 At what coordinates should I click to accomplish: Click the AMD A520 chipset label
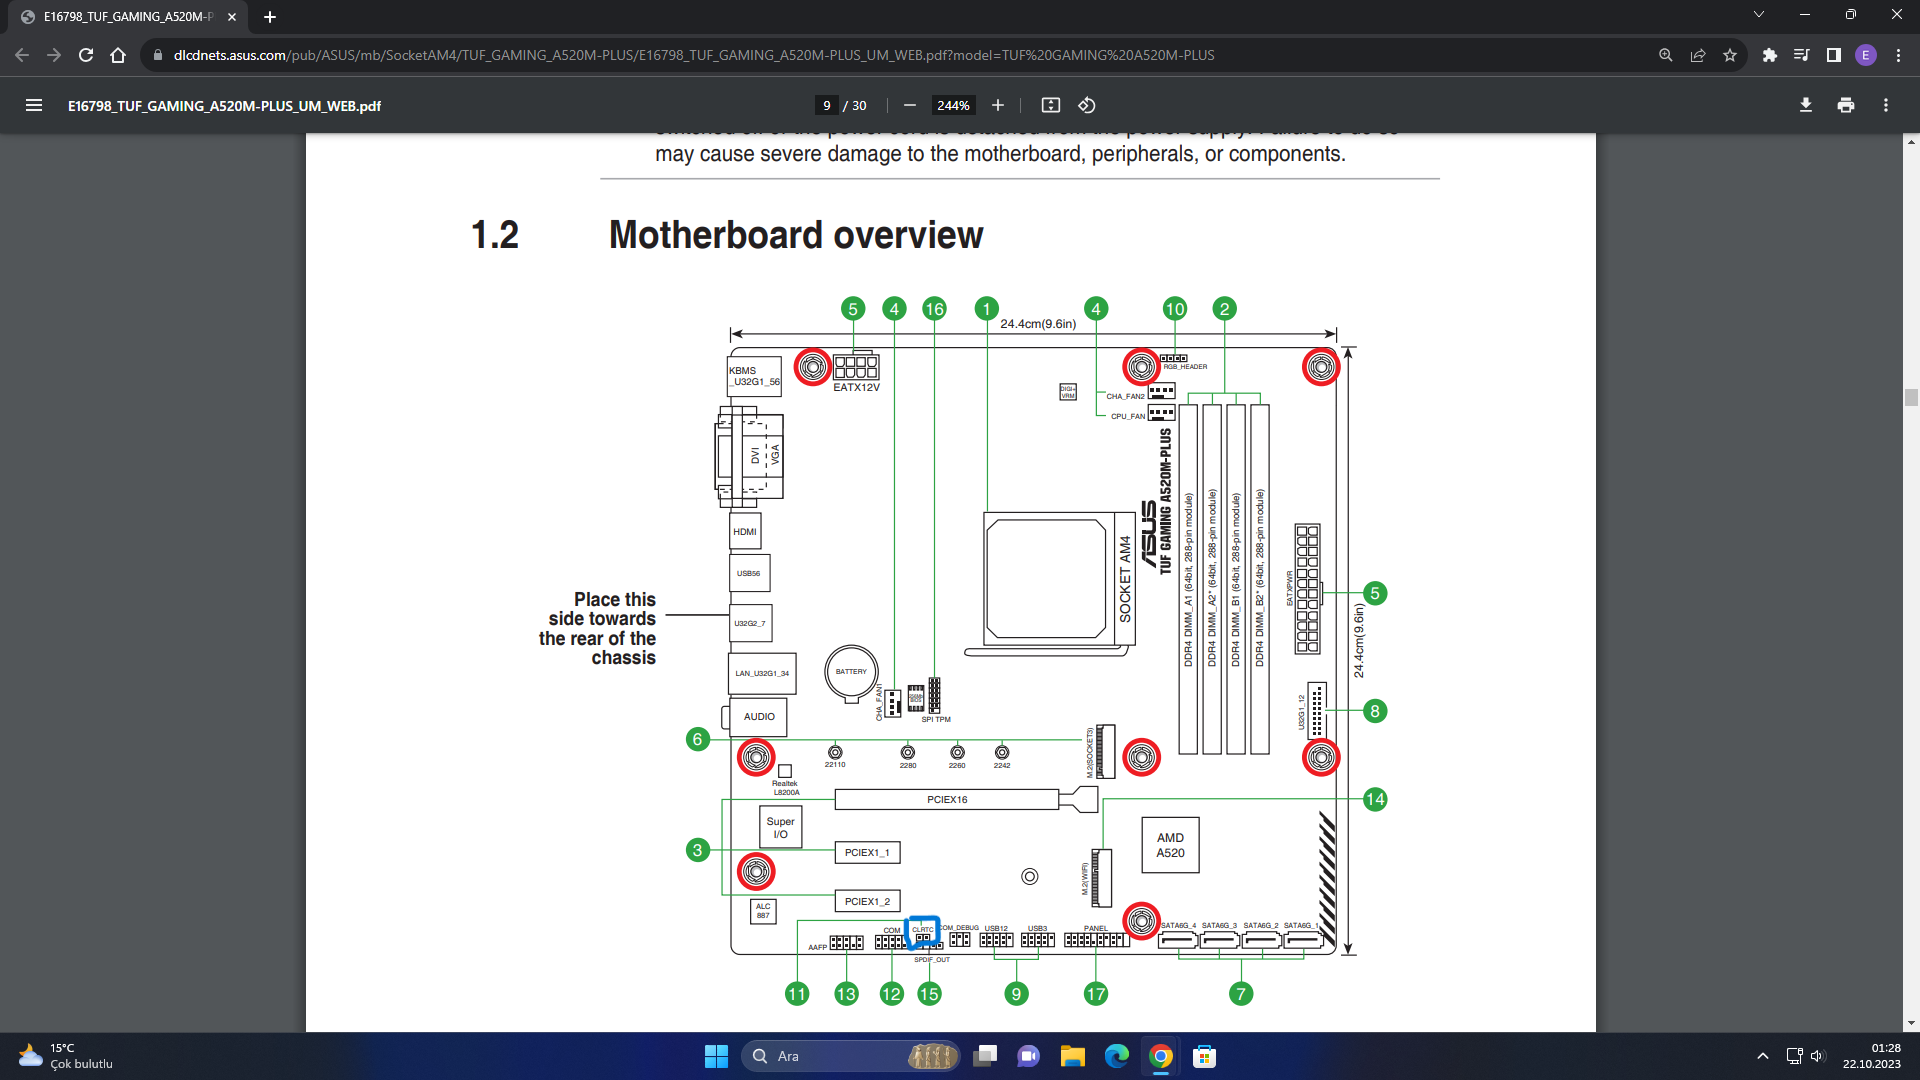[1170, 845]
